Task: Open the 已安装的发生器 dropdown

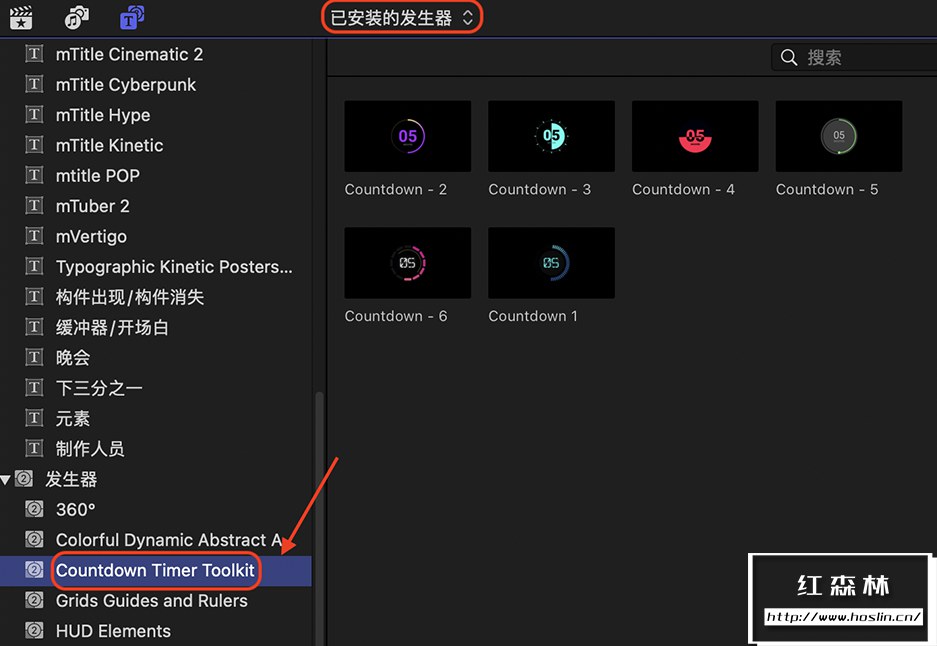Action: coord(402,18)
